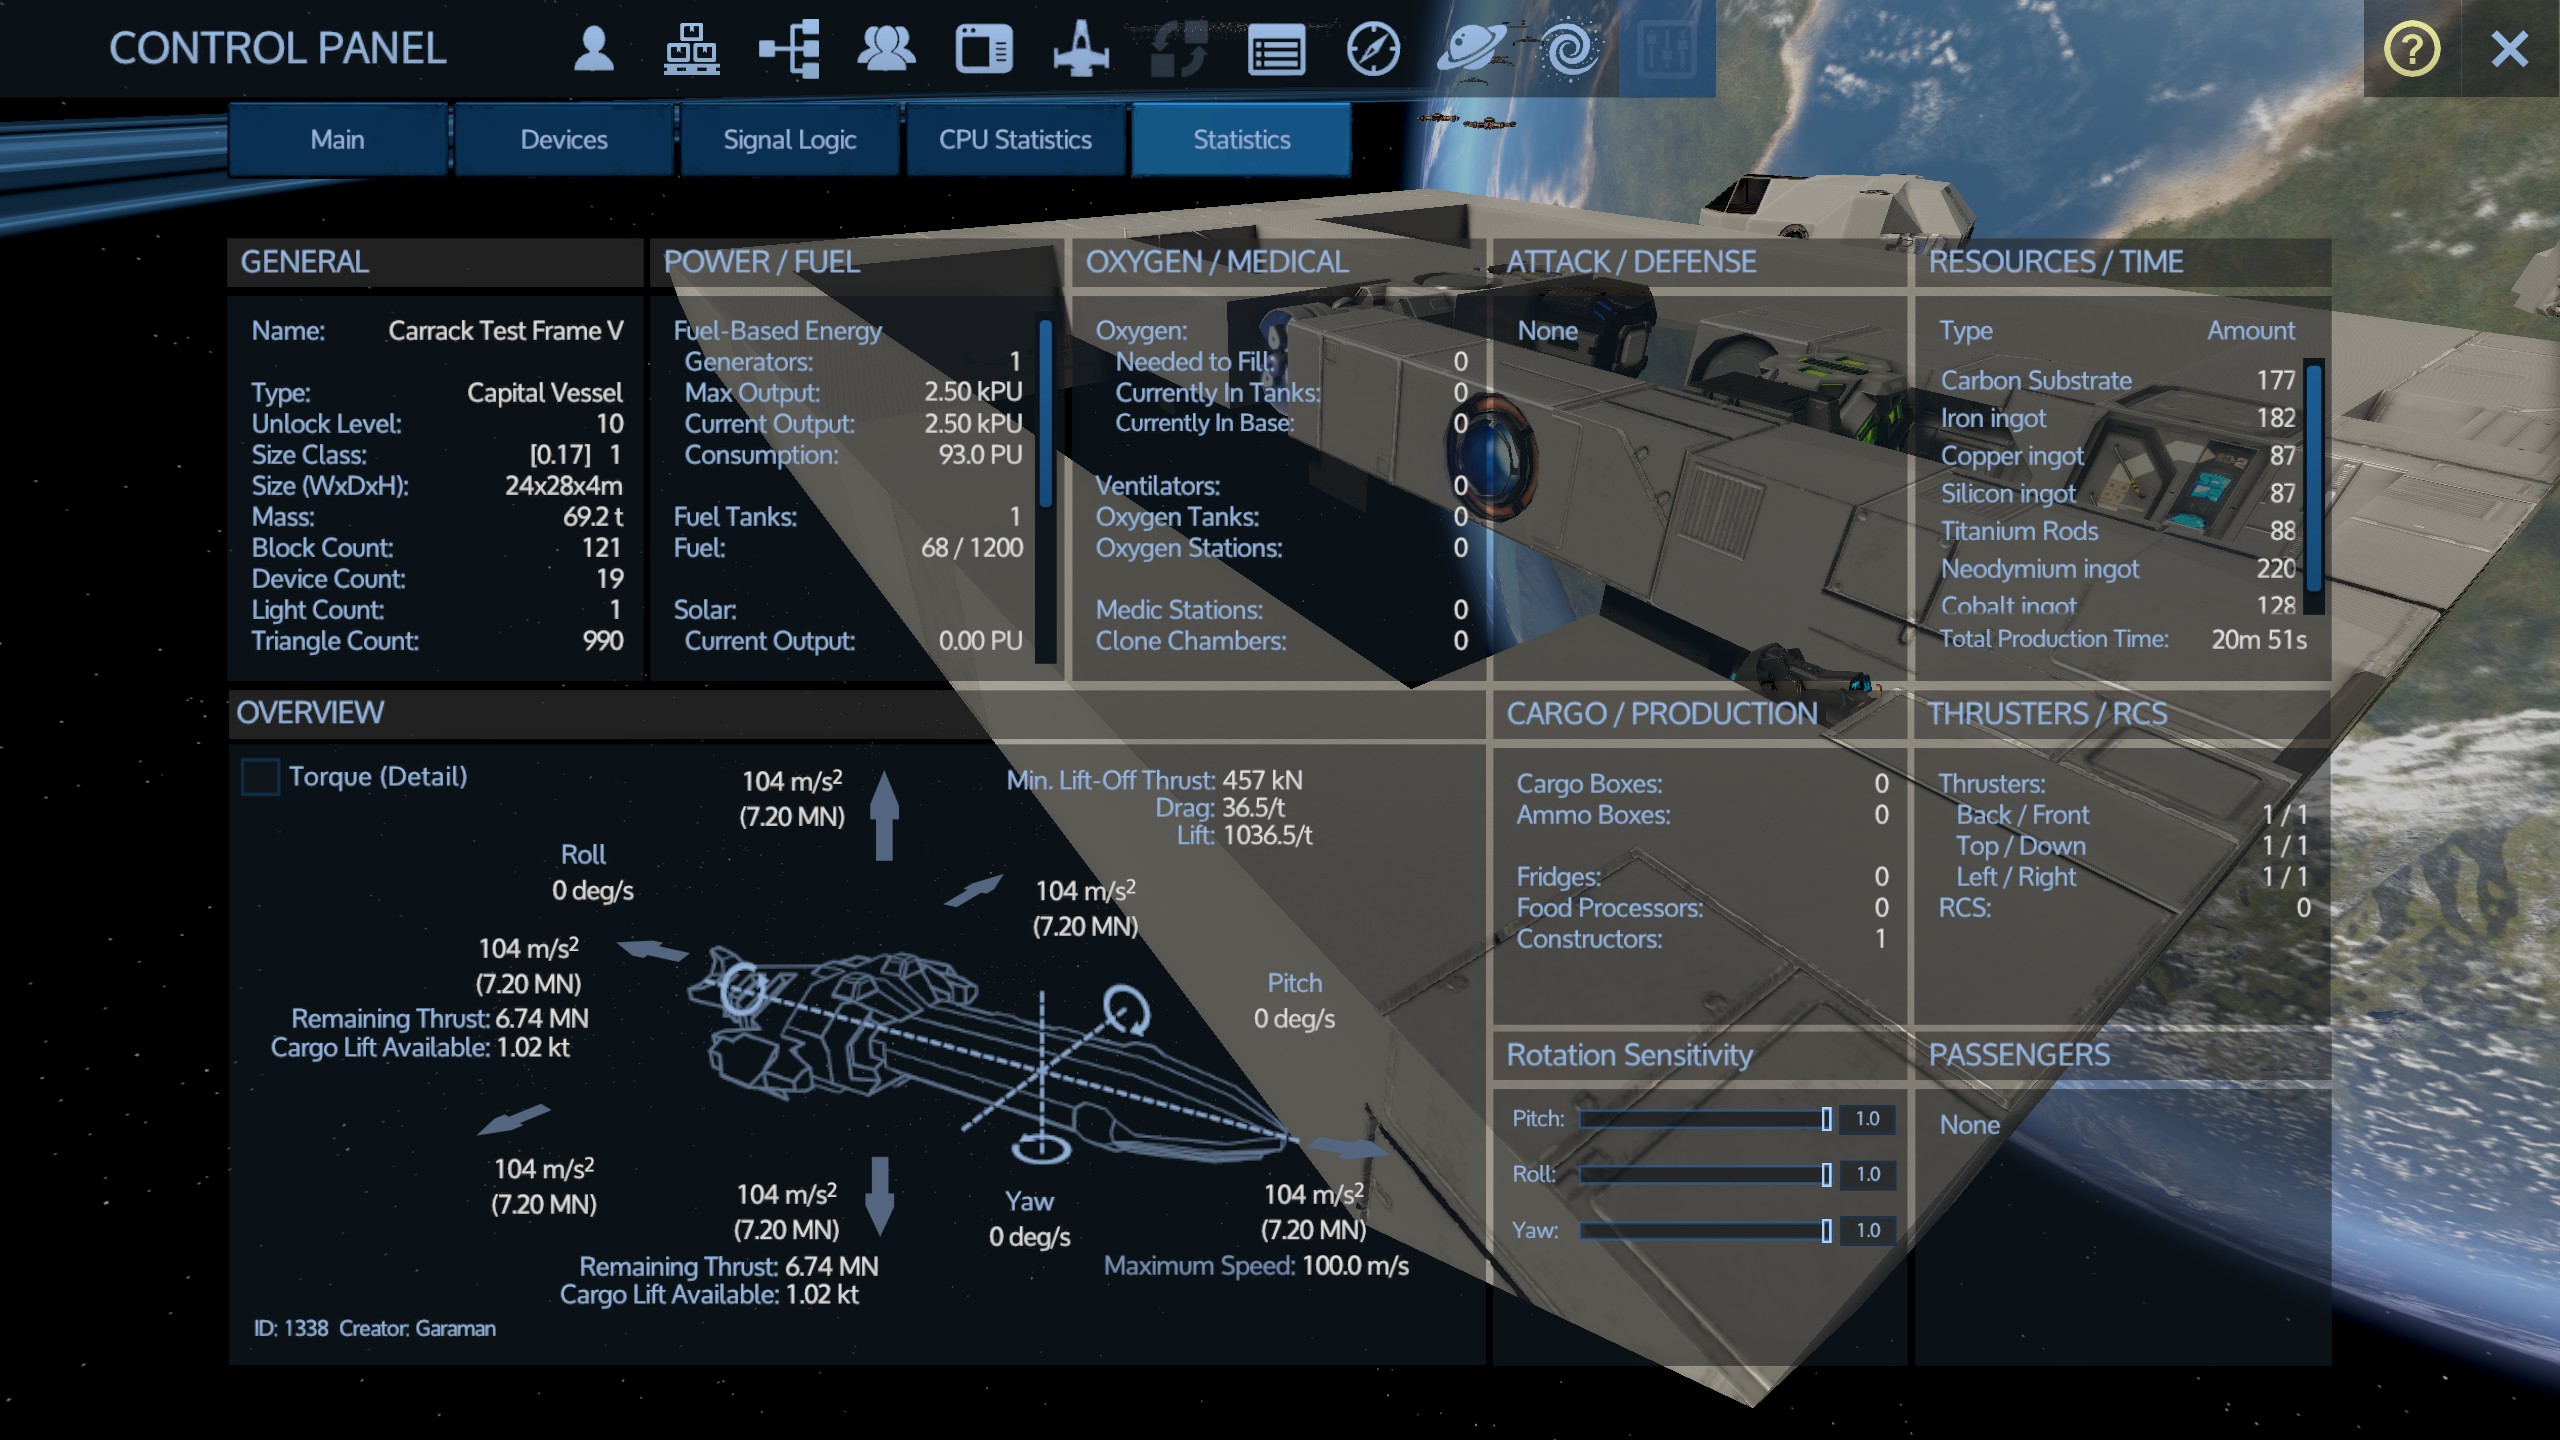
Task: Click the Yaw value field 1.0
Action: click(x=1867, y=1230)
